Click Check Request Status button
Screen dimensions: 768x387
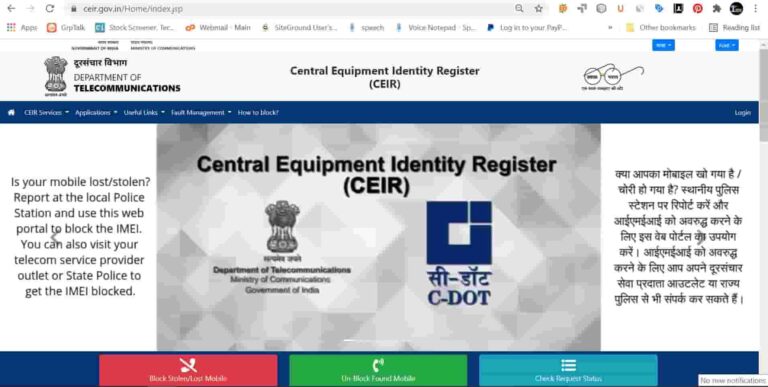point(568,370)
